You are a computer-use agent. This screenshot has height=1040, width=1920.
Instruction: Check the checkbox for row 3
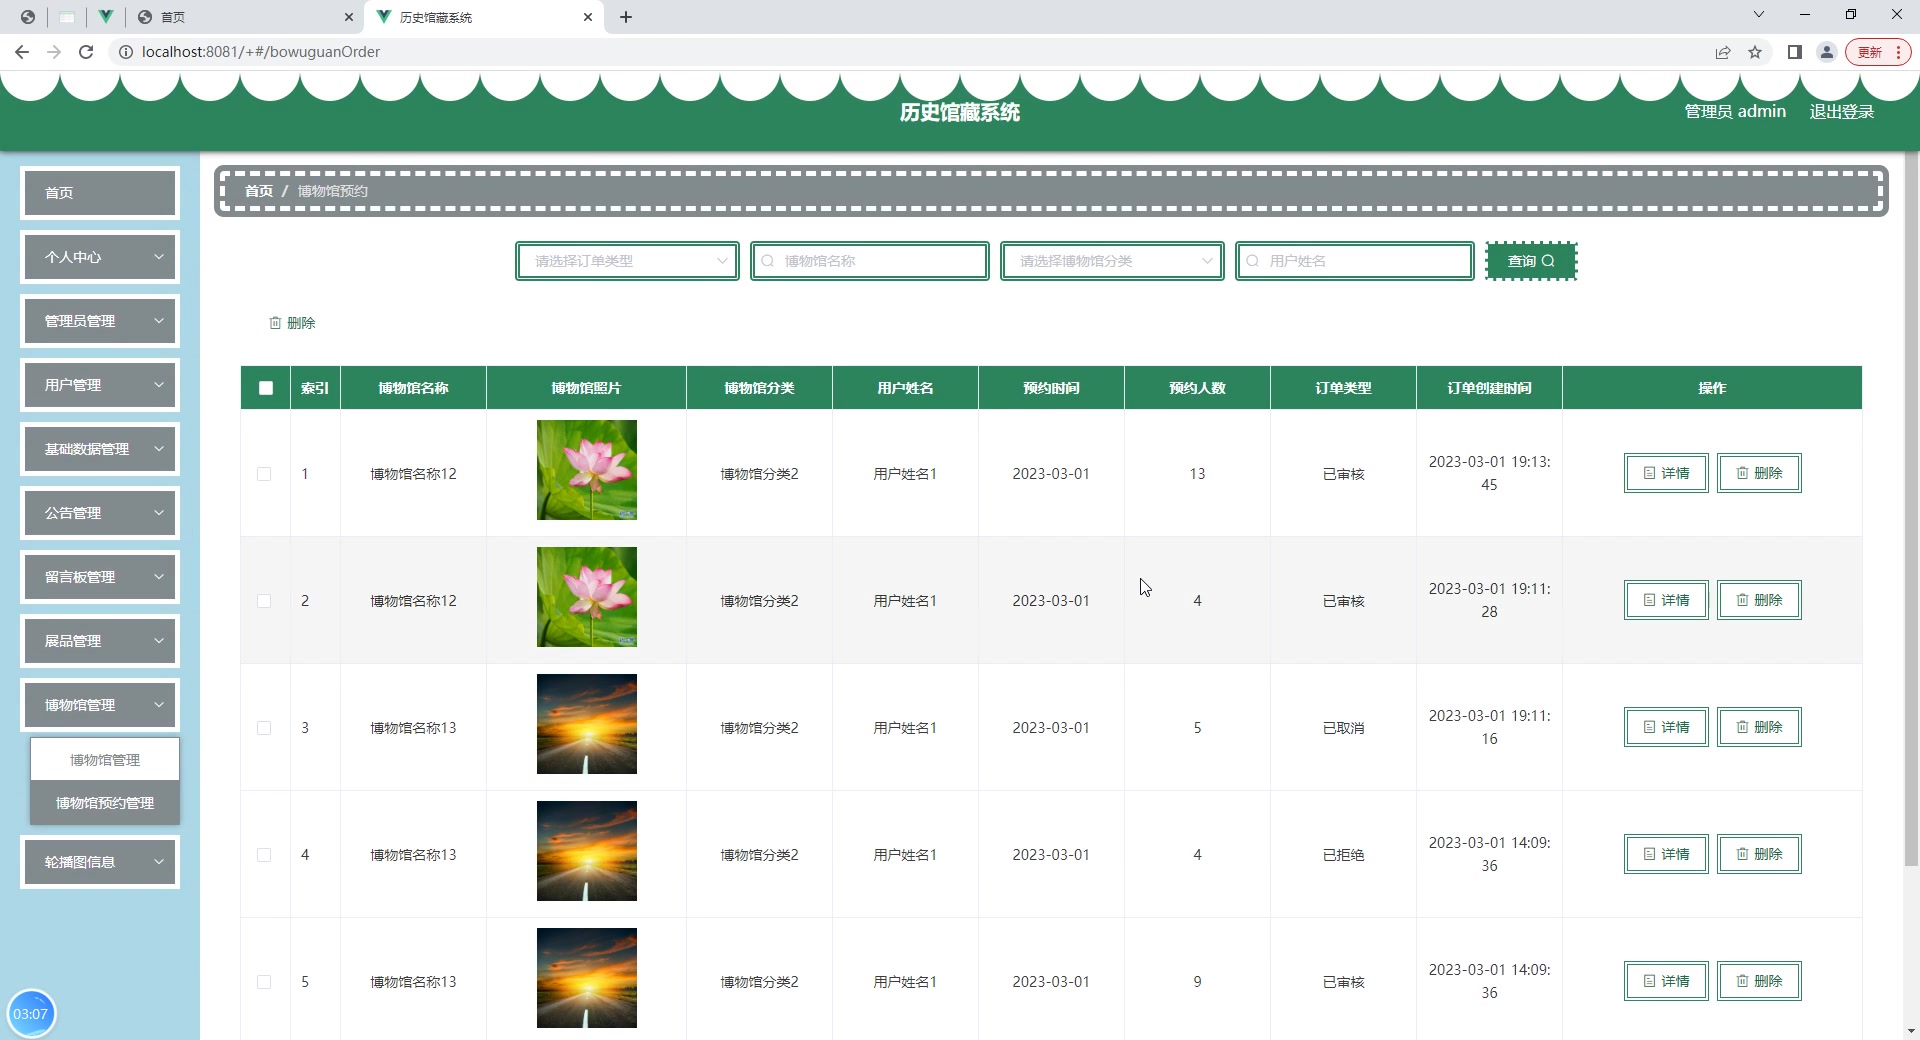coord(264,728)
